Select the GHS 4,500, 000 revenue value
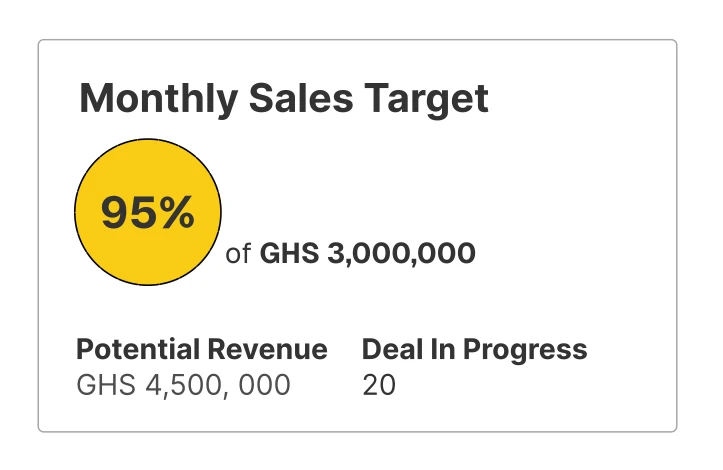Viewport: 723px width, 470px height. coord(183,385)
